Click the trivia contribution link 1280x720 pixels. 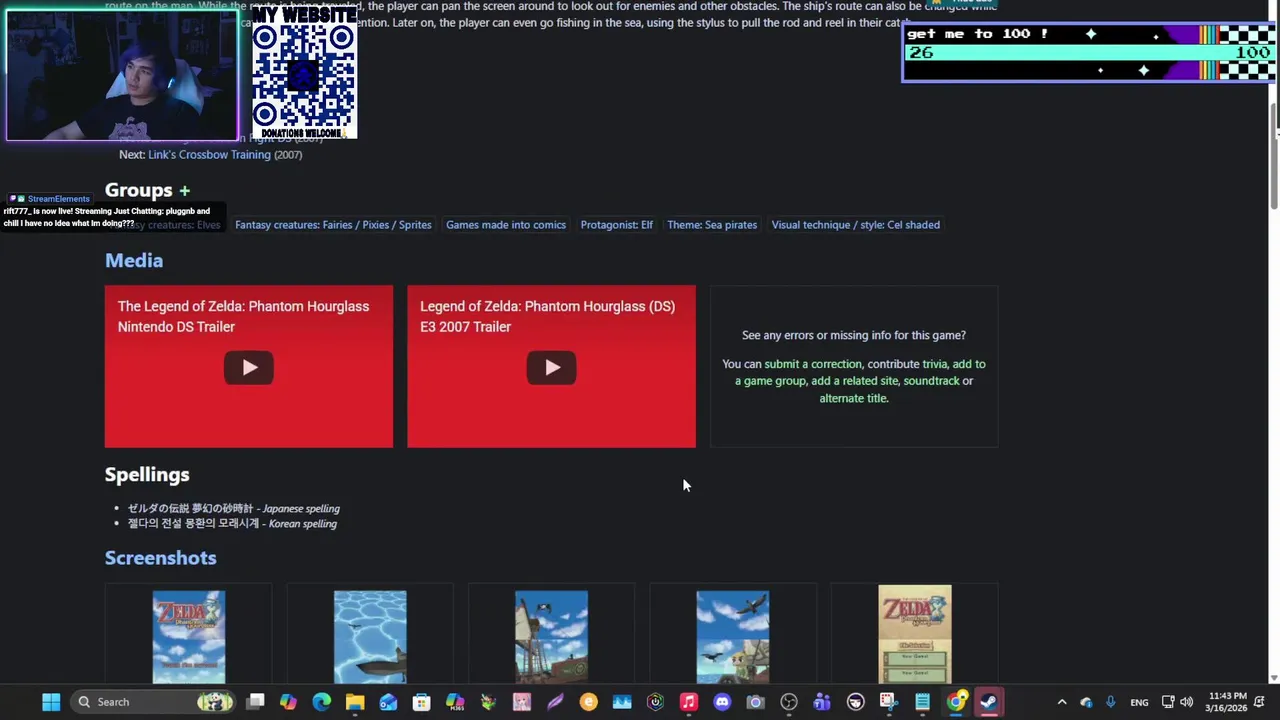[x=934, y=364]
